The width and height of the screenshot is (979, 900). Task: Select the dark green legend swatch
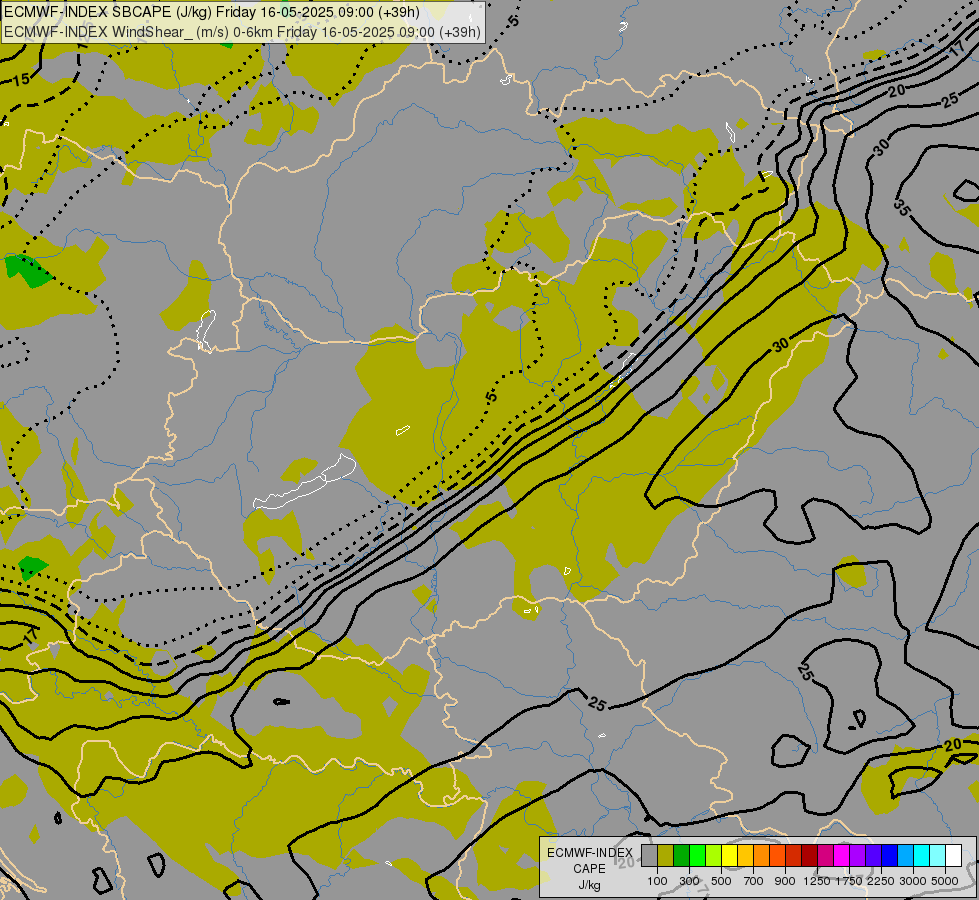pyautogui.click(x=681, y=856)
